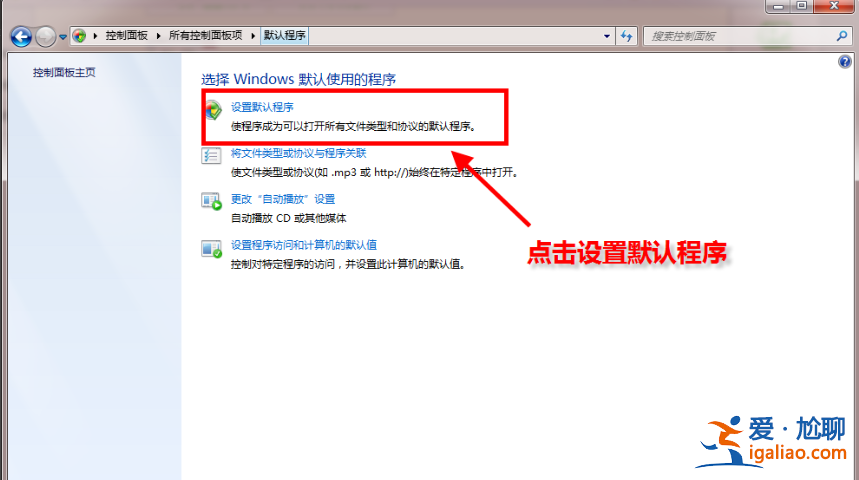
Task: Maximize the Control Panel window
Action: (x=802, y=5)
